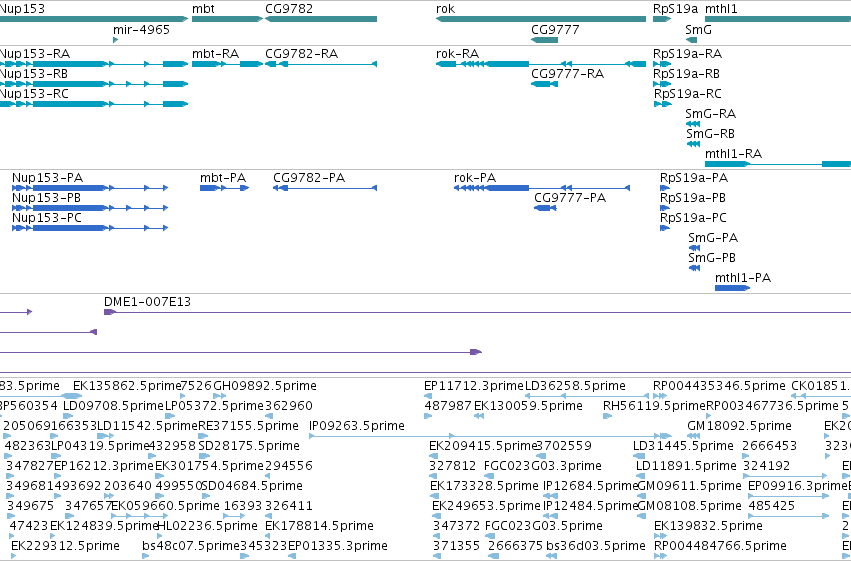Screen dimensions: 851x561
Task: Click the GM18092.5prime EST label
Action: click(x=739, y=426)
